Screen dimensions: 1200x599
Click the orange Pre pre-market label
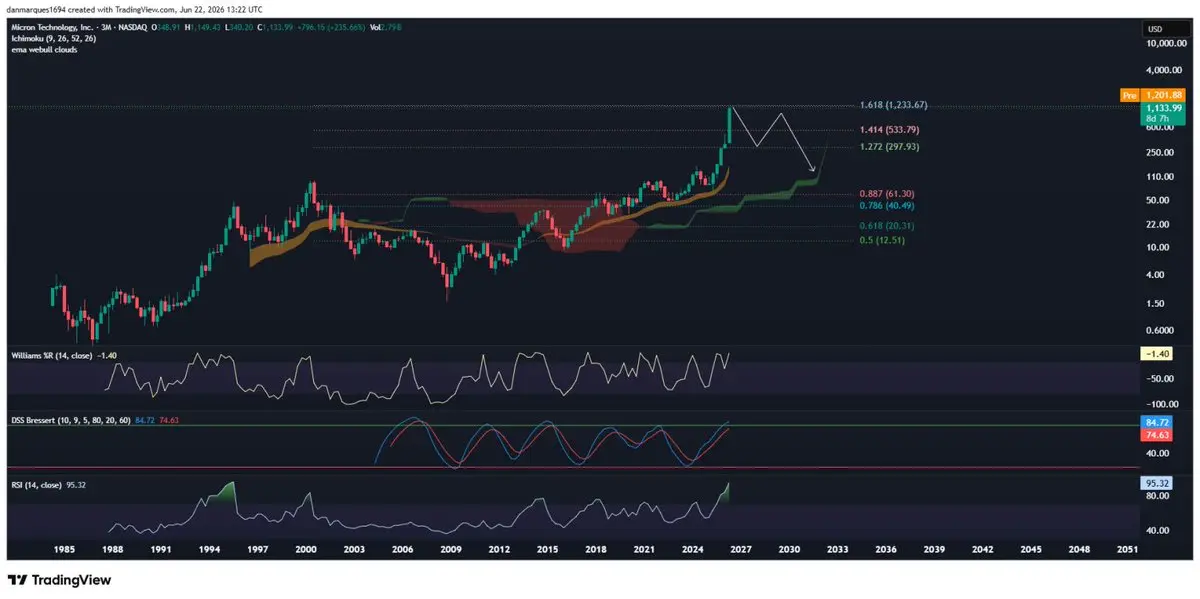tap(1130, 95)
